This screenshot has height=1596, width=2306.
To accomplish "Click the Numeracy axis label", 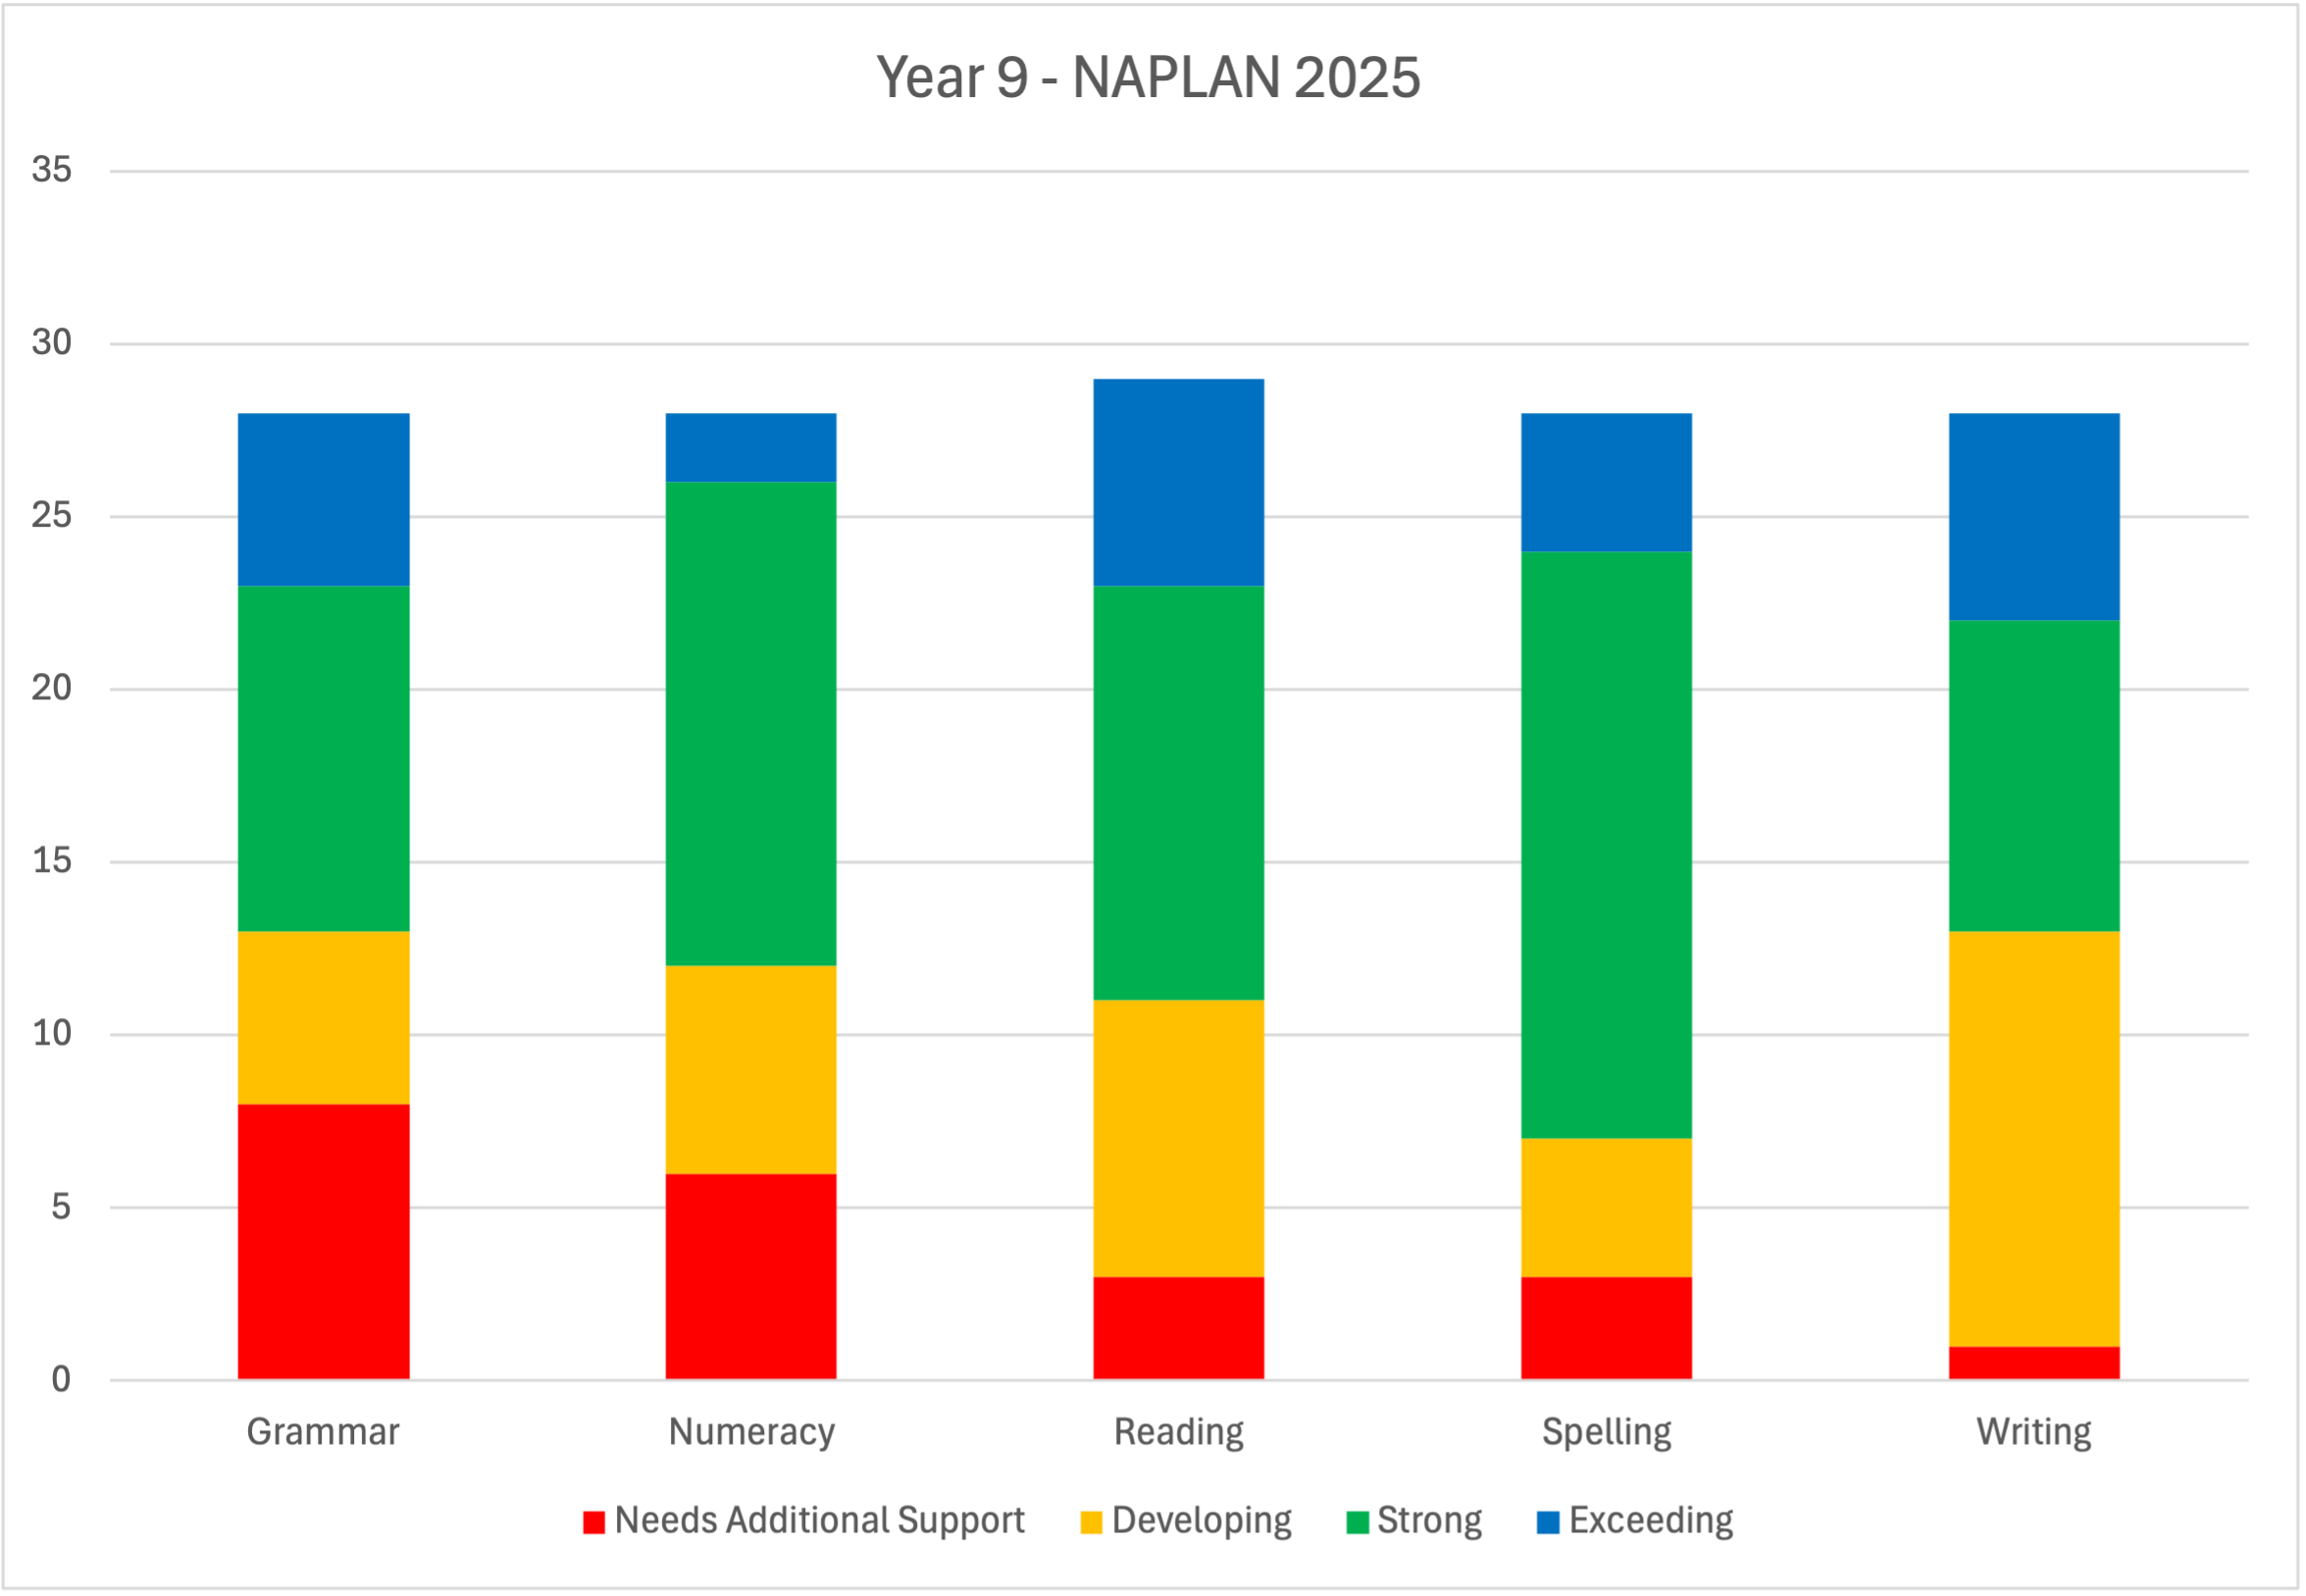I will coord(751,1432).
